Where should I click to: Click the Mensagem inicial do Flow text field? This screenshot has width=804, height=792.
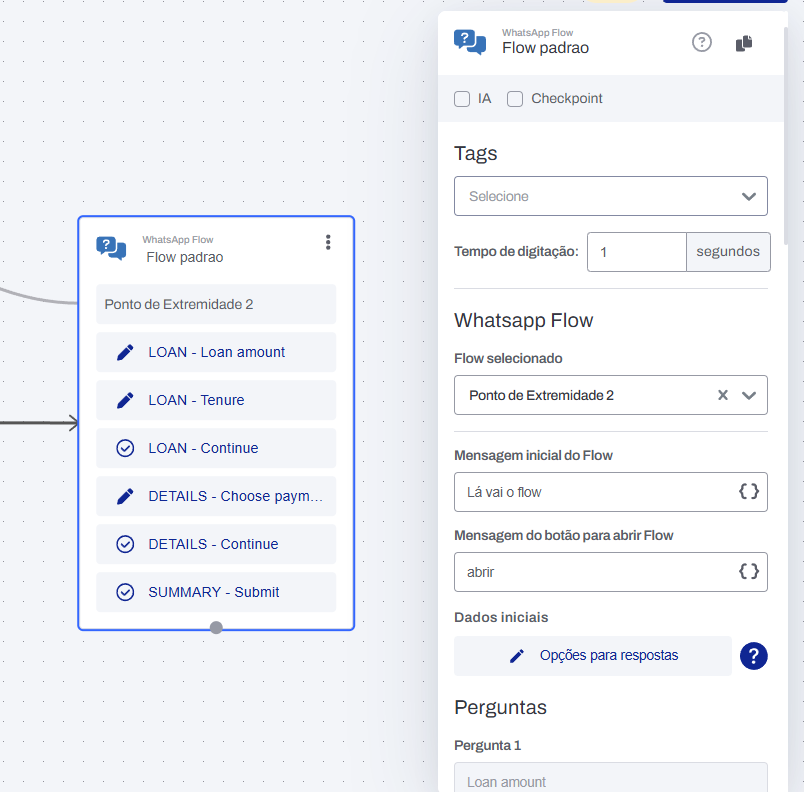595,492
